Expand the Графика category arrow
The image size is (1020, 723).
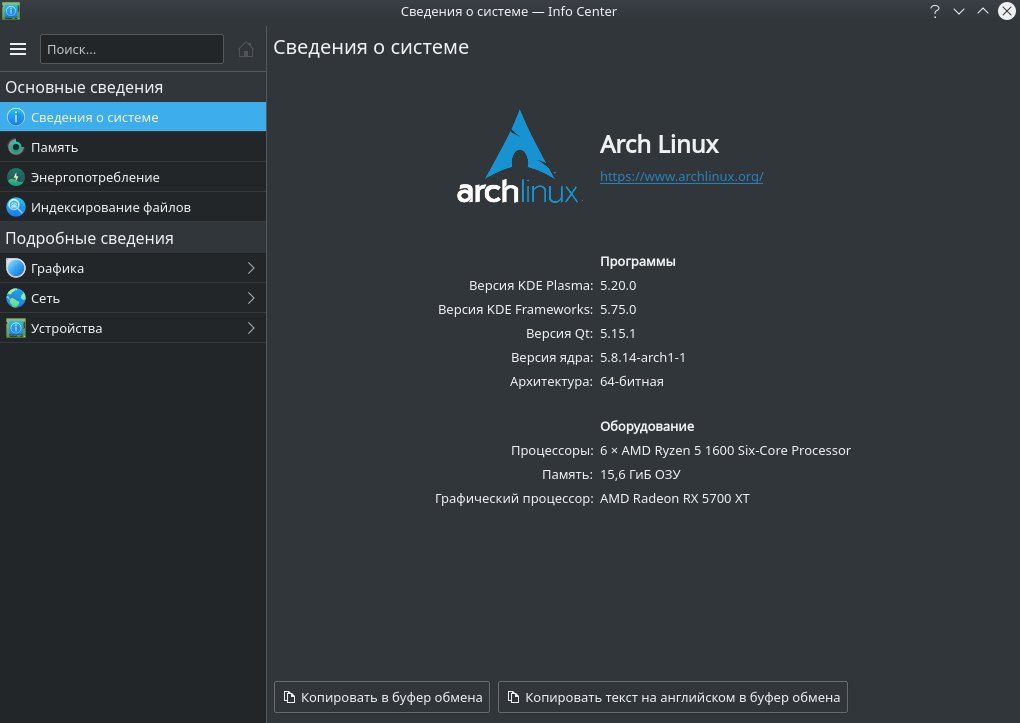coord(251,268)
